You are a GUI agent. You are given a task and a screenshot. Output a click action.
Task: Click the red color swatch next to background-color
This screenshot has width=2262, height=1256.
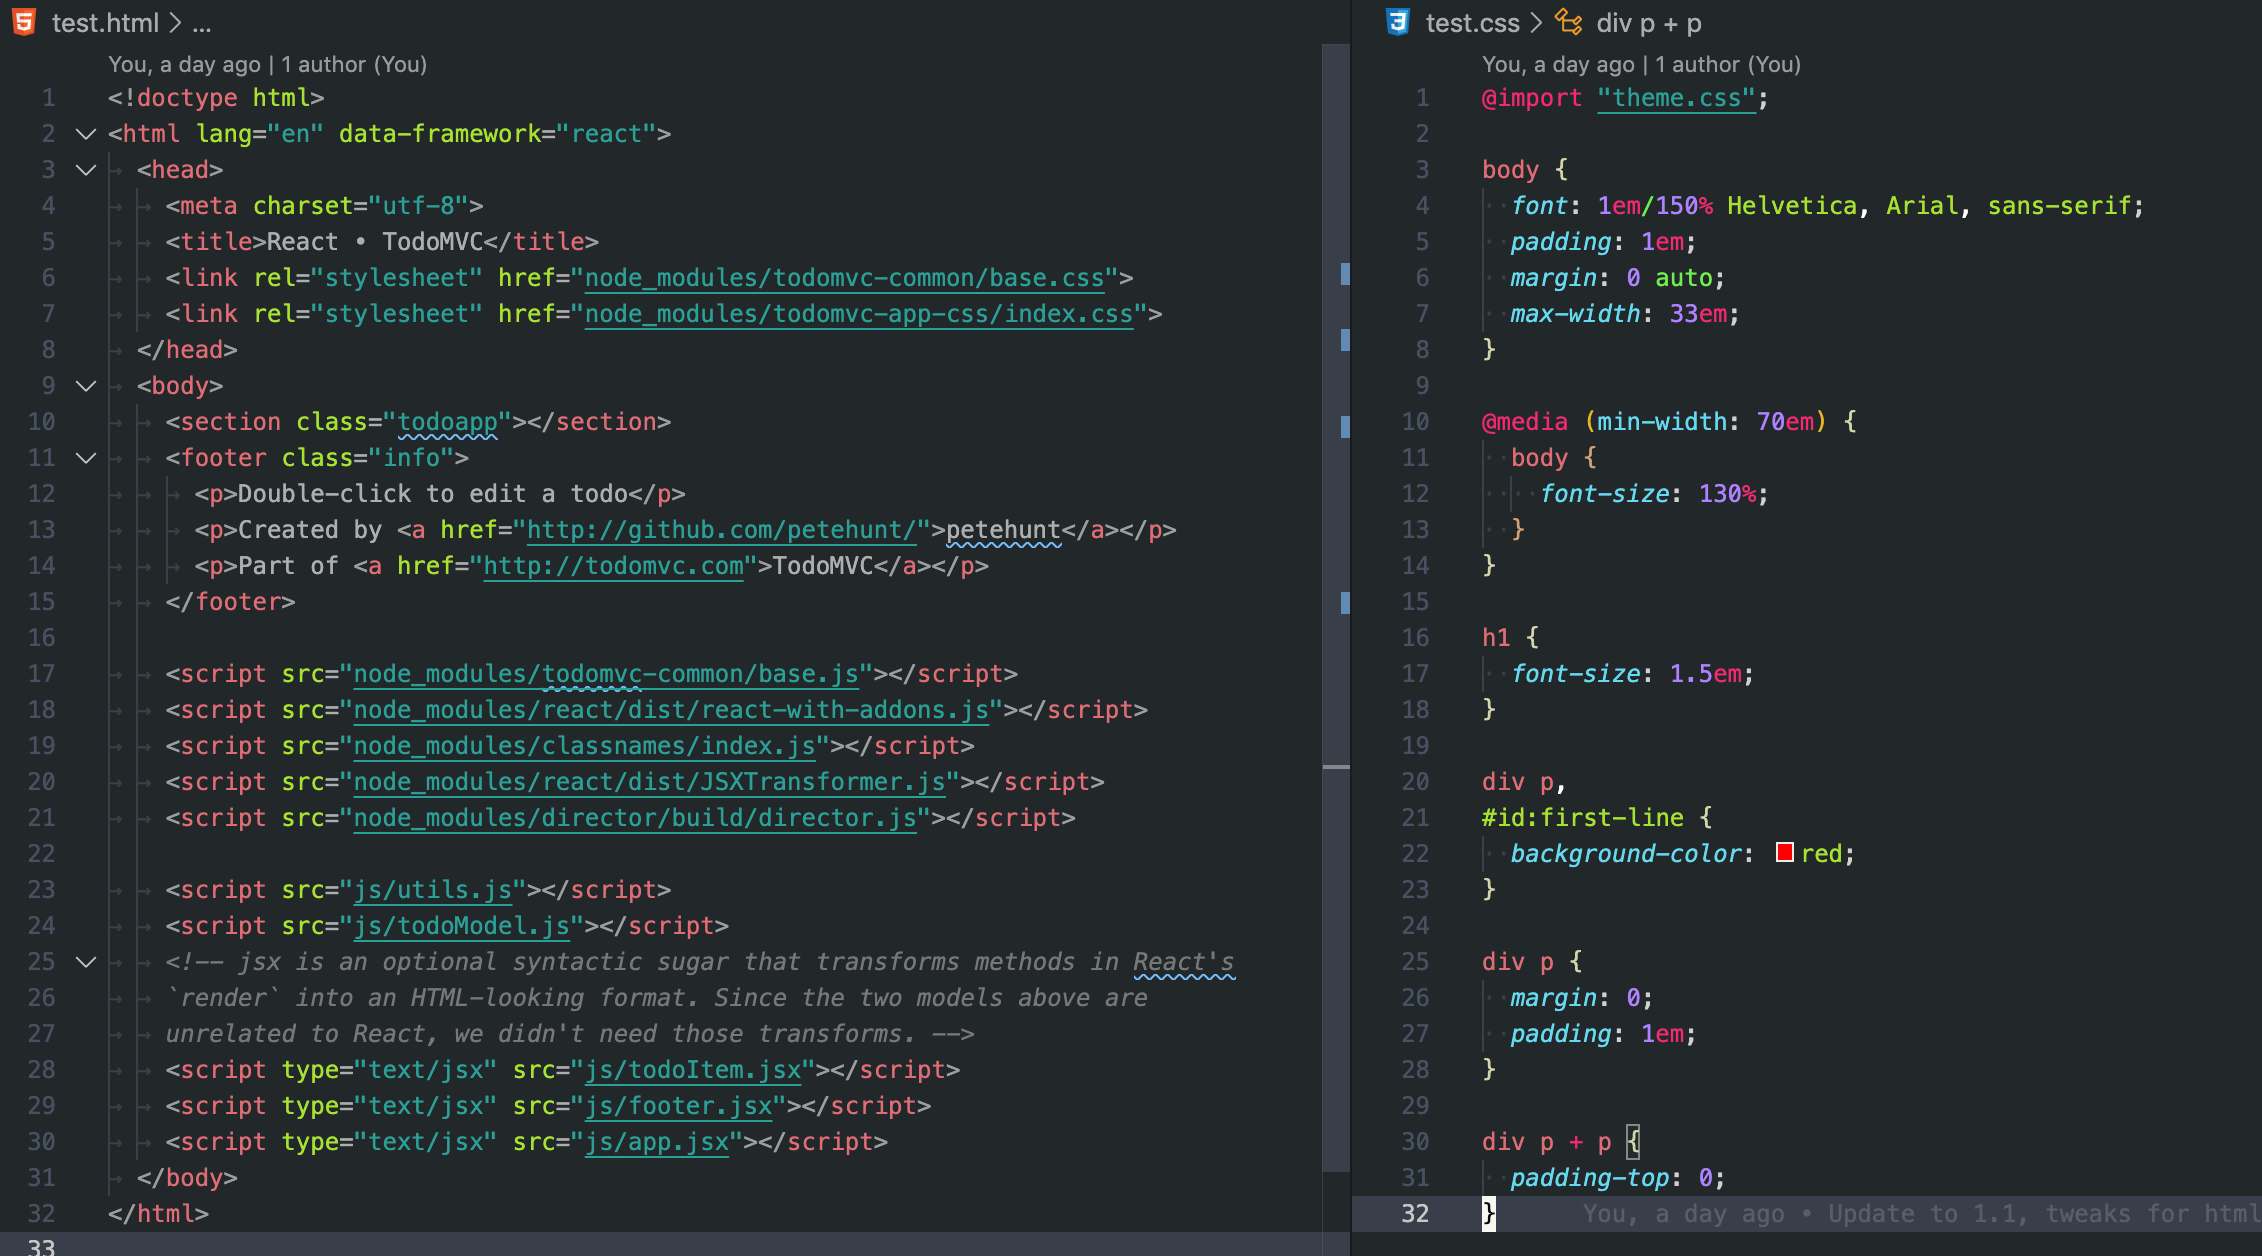tap(1785, 852)
